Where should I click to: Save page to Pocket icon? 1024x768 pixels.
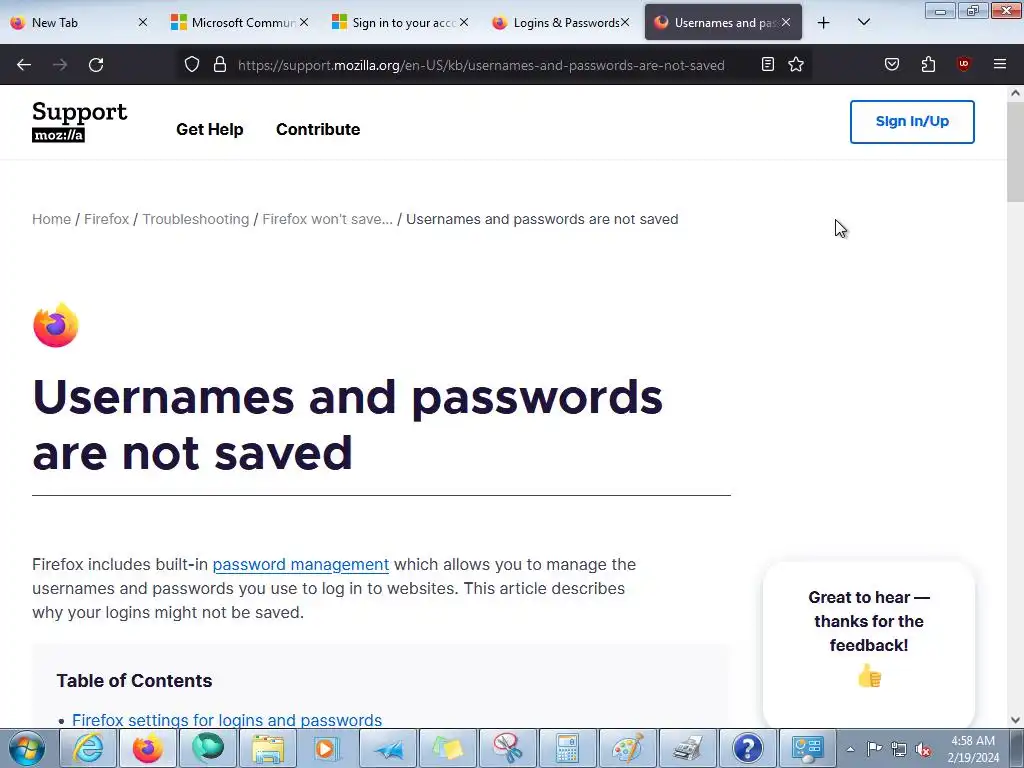(x=892, y=64)
